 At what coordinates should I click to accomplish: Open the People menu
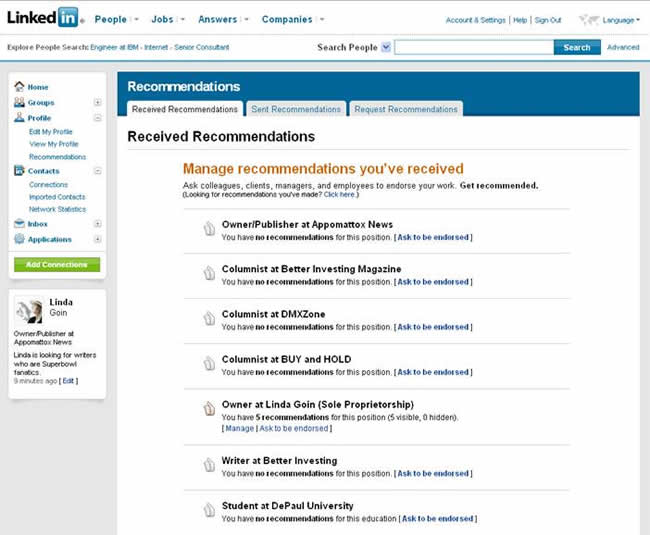click(x=110, y=19)
